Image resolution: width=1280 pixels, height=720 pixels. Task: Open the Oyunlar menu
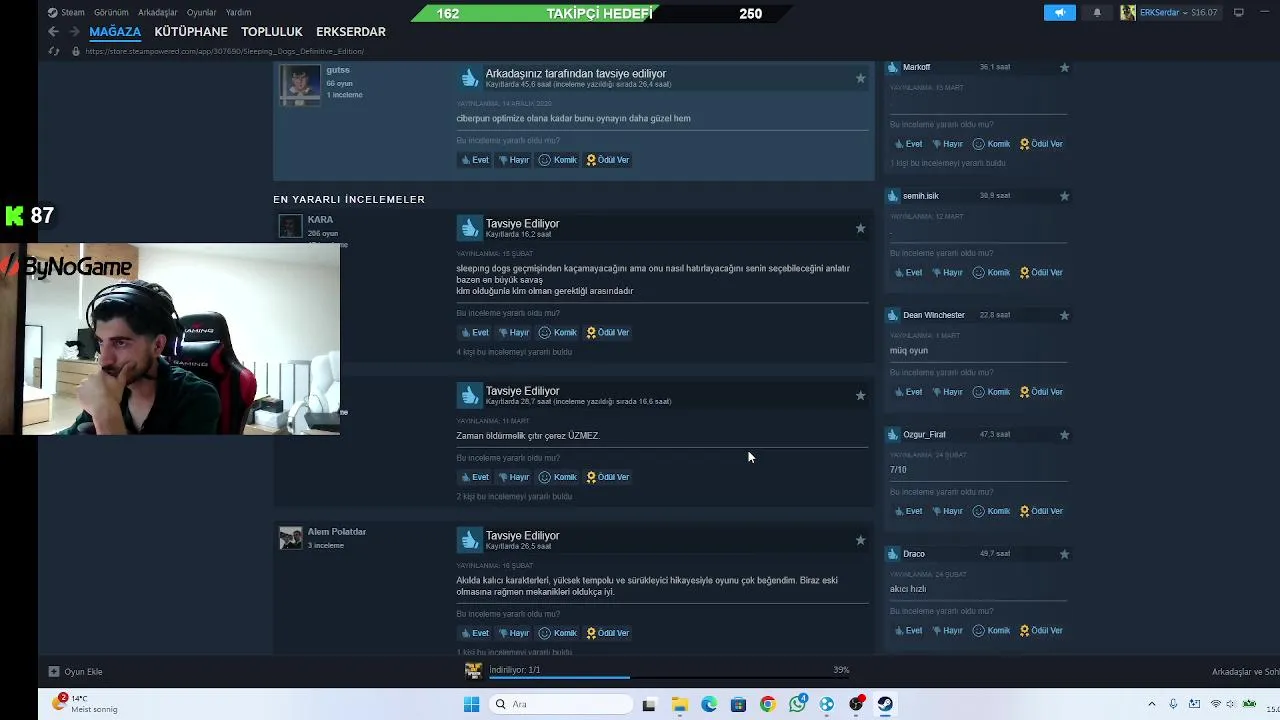tap(201, 13)
